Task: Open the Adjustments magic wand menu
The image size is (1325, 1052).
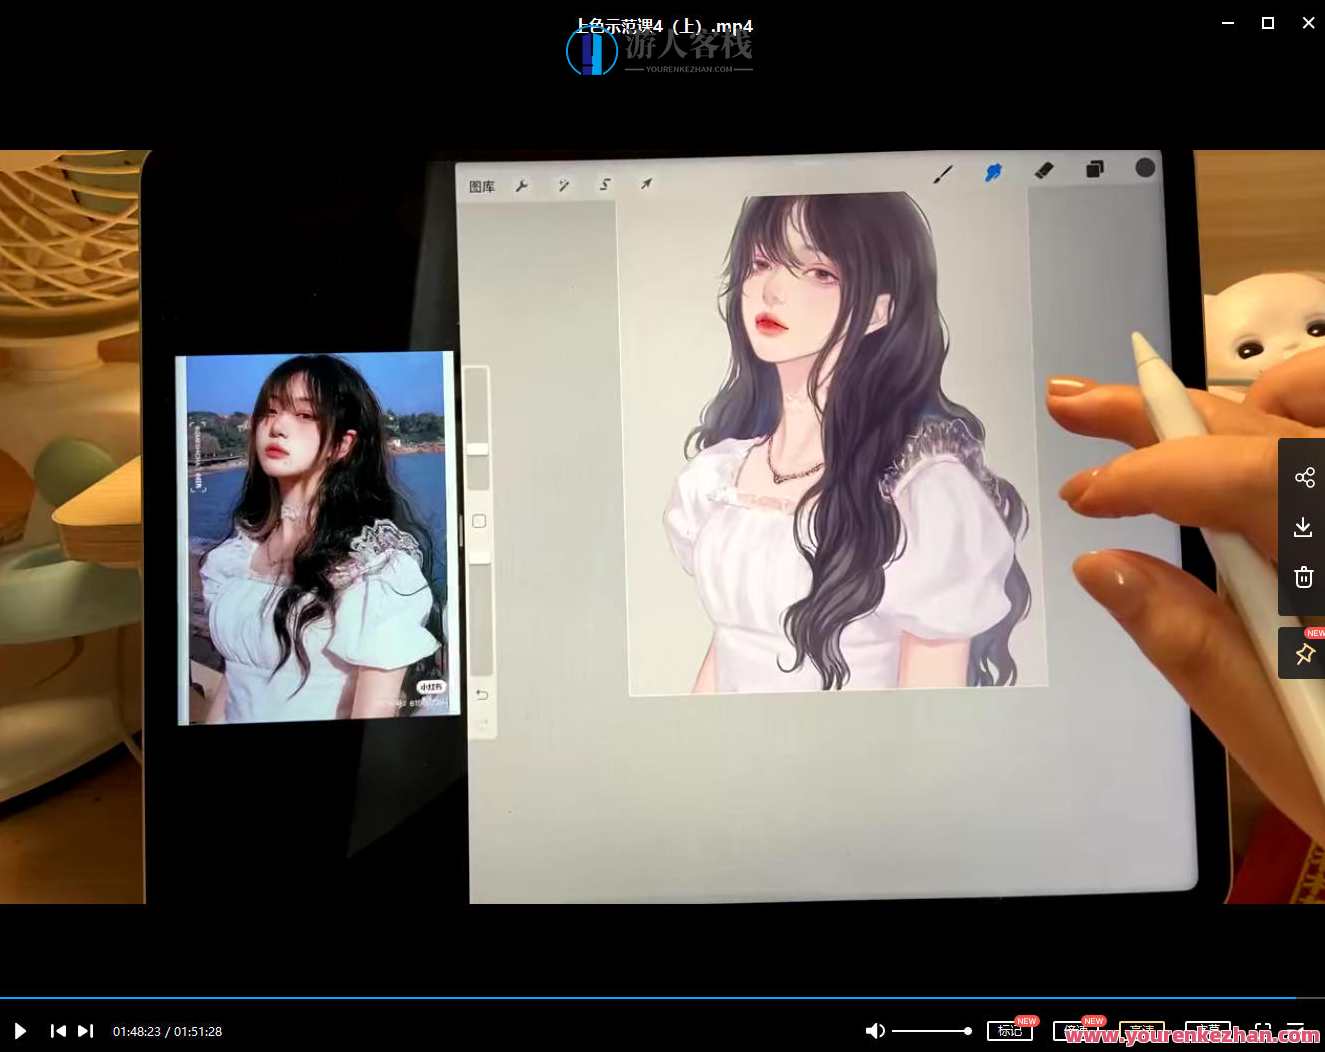Action: click(x=564, y=185)
